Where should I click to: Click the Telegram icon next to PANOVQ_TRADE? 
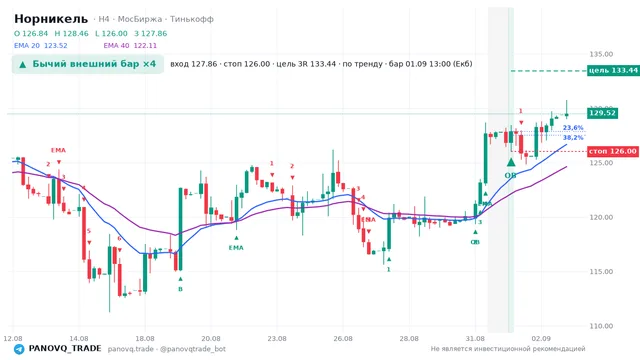pos(19,349)
